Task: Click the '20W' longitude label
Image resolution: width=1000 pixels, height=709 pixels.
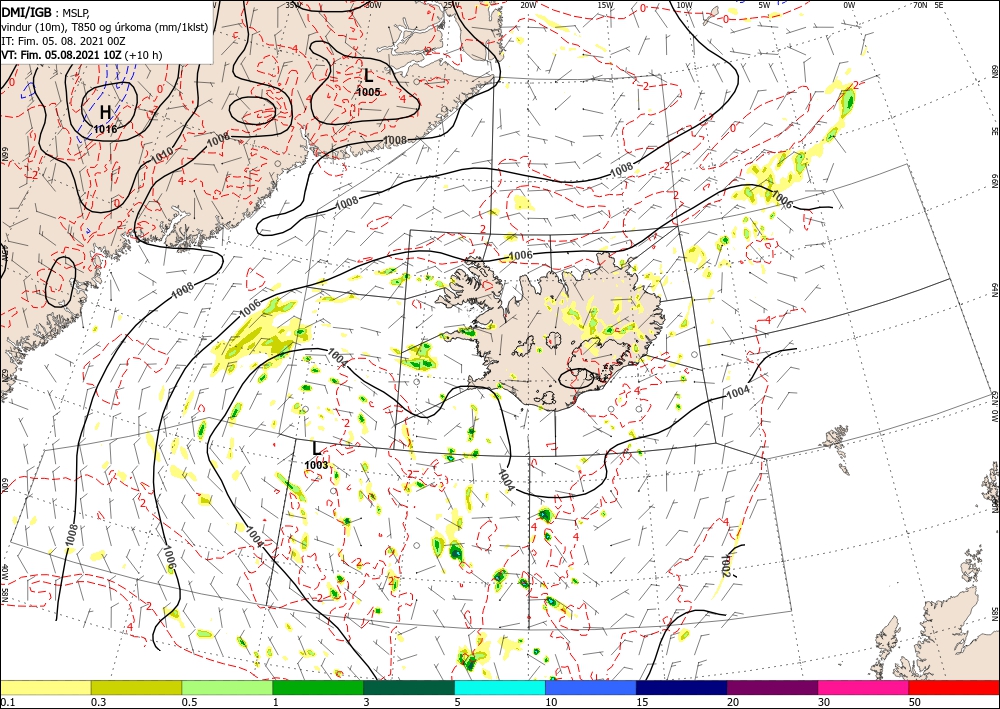Action: 528,5
